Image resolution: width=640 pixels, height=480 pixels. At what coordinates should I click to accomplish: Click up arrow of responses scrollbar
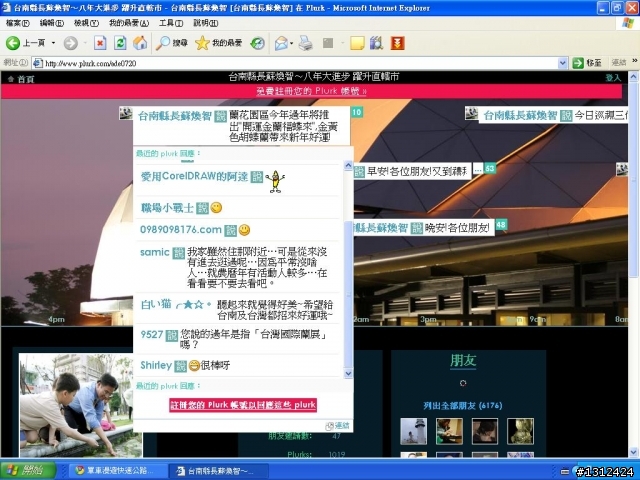coord(348,165)
